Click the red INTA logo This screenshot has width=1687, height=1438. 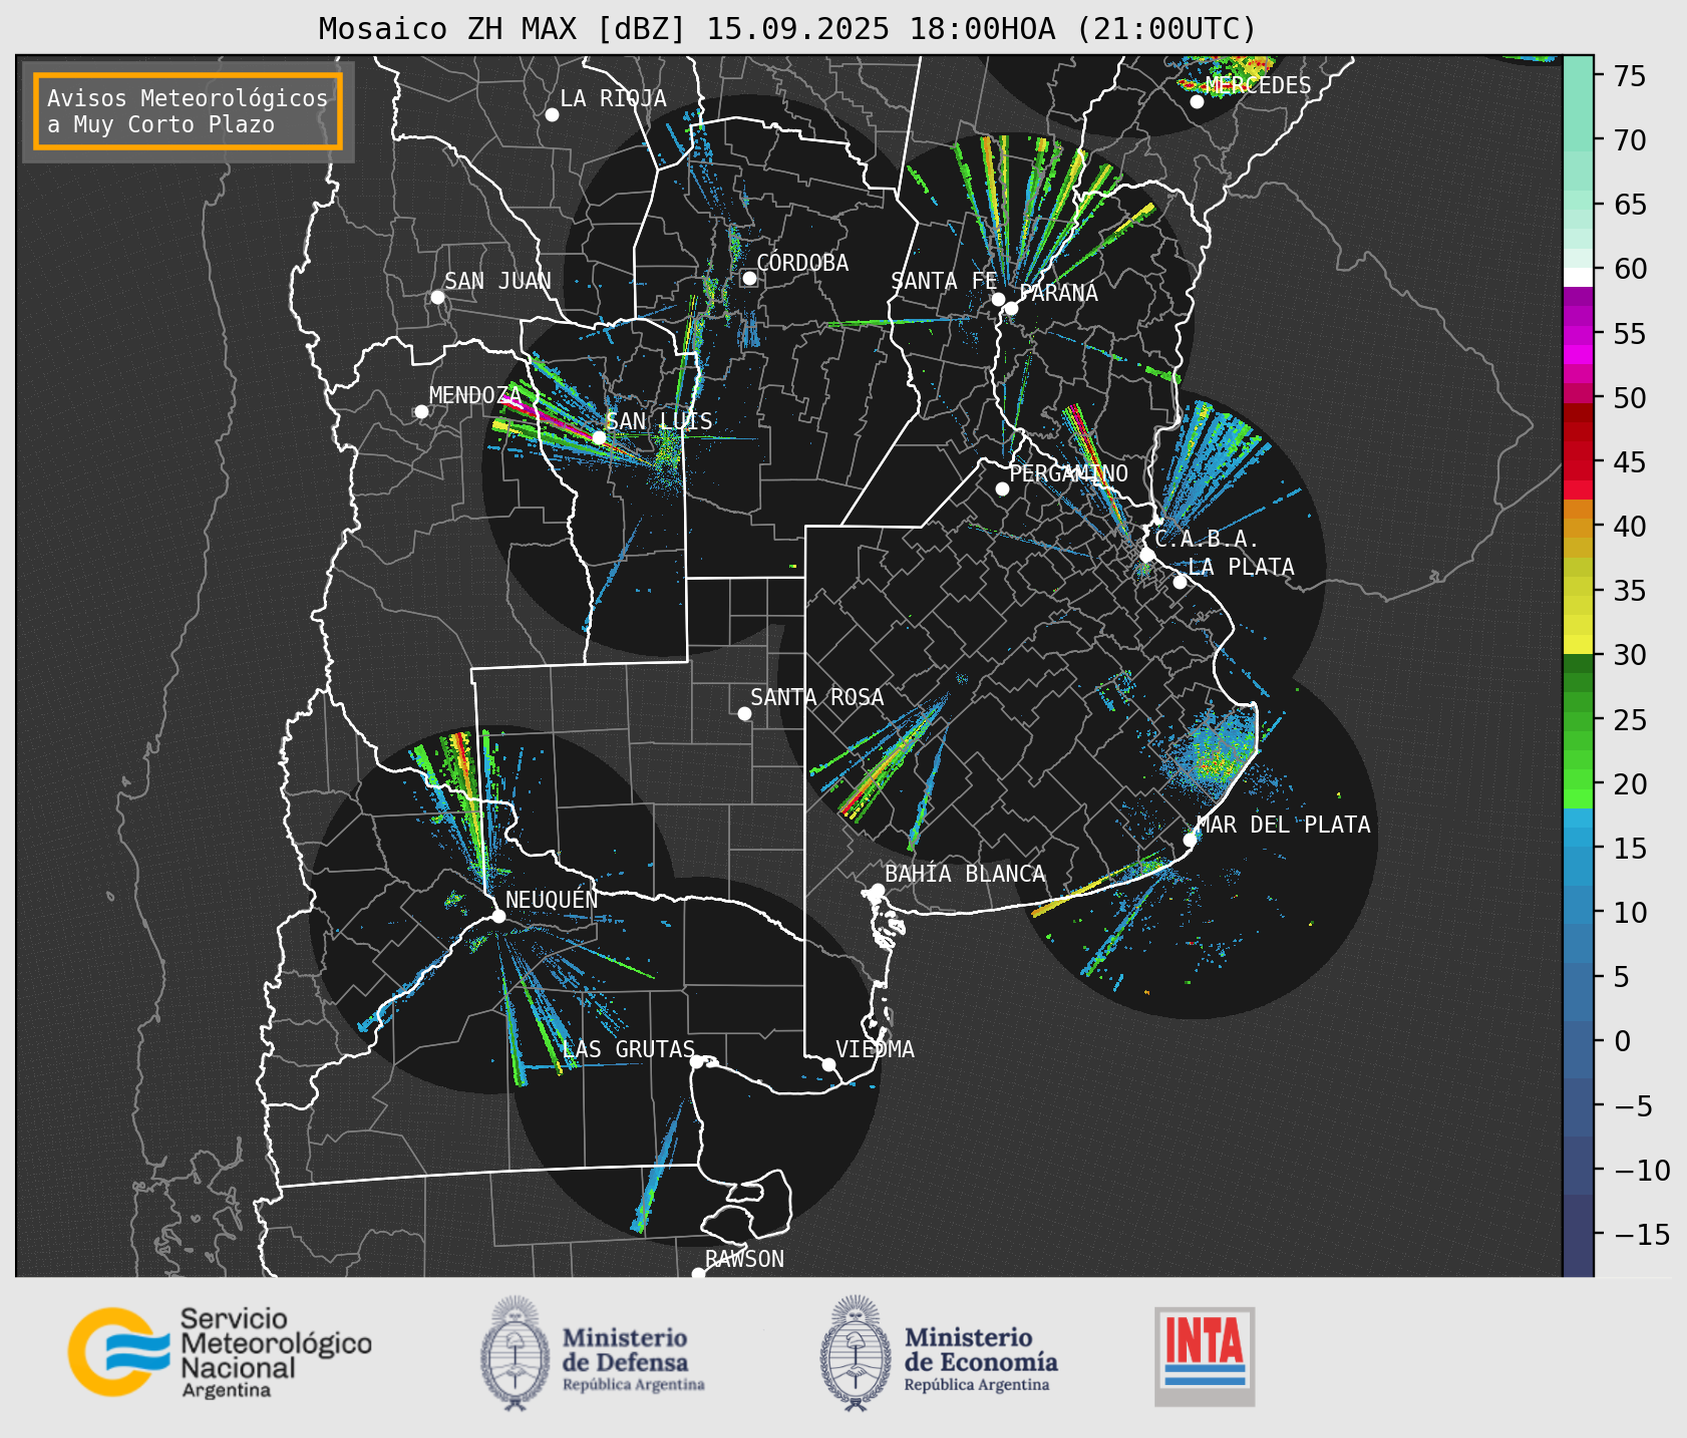click(x=1204, y=1355)
